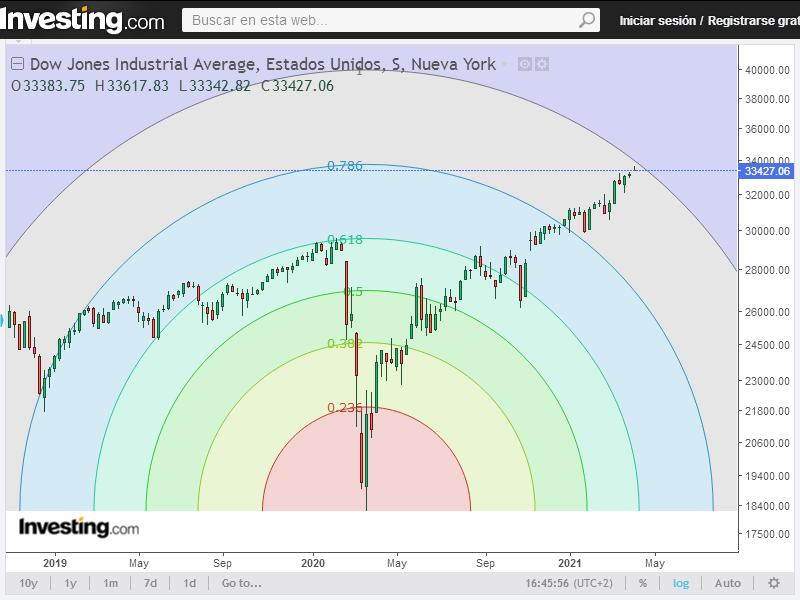
Task: Click the chart title Dow Jones Industrial Average
Action: pyautogui.click(x=145, y=64)
